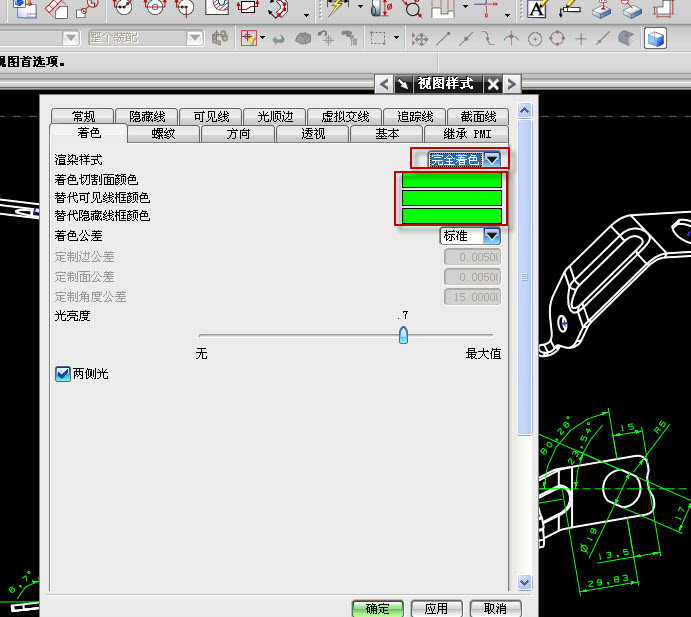Click the dark grey box icon beside the return arrow
This screenshot has width=691, height=617.
point(303,39)
